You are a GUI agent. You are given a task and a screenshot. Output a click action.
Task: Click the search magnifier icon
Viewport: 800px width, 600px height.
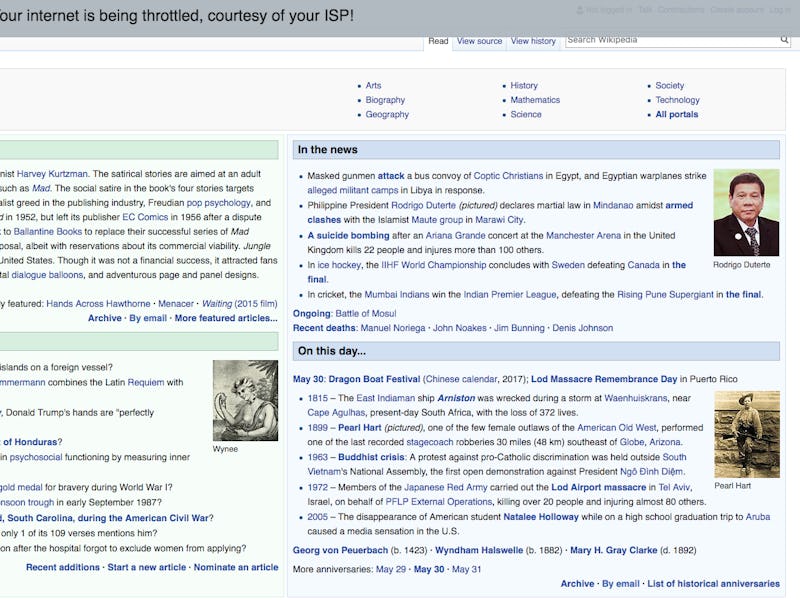(784, 41)
